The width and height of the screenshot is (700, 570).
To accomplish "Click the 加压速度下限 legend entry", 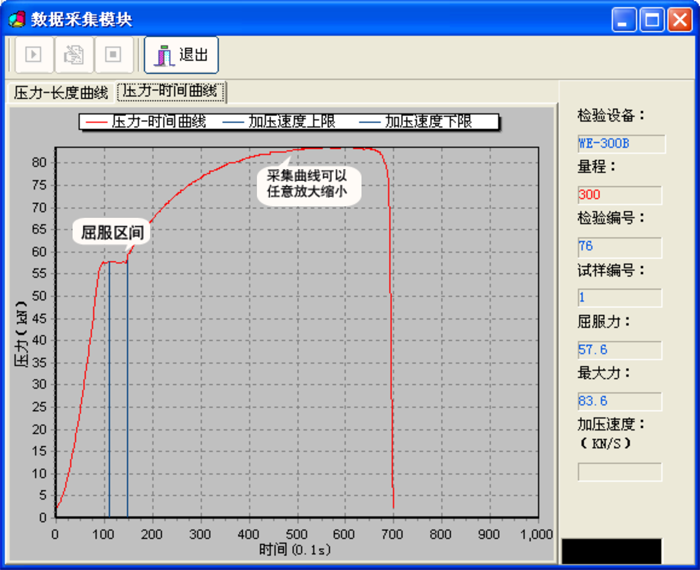I will coord(428,121).
